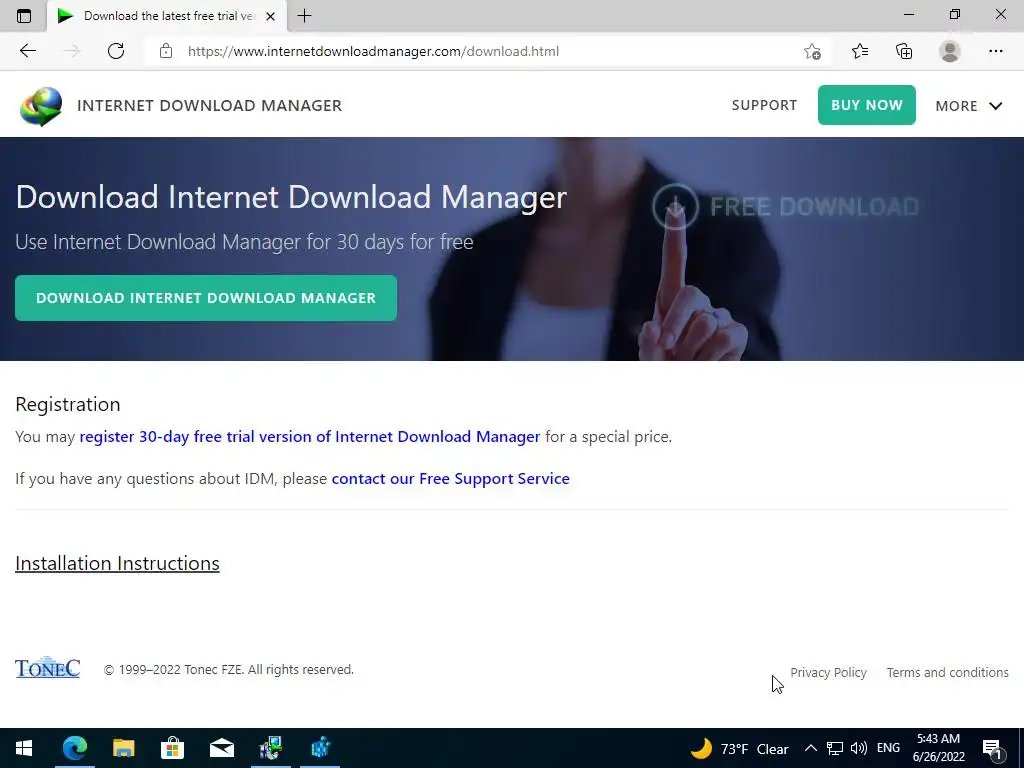This screenshot has width=1024, height=768.
Task: Open the Favorites list icon
Action: (859, 51)
